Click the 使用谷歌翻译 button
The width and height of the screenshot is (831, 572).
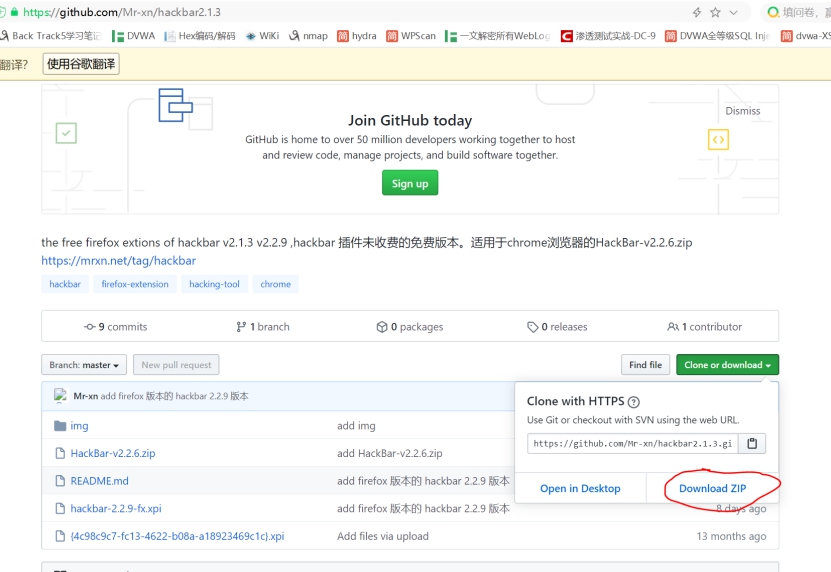[81, 64]
